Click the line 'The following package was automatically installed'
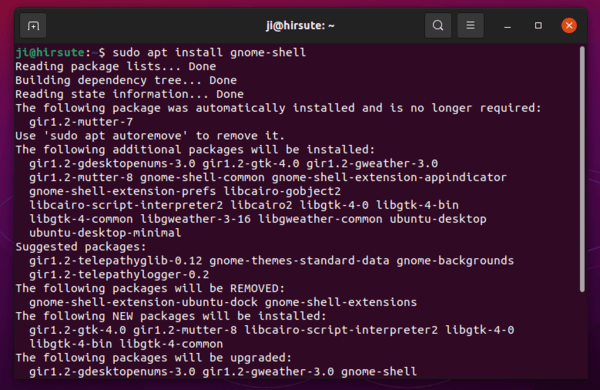The height and width of the screenshot is (390, 600). (x=185, y=108)
